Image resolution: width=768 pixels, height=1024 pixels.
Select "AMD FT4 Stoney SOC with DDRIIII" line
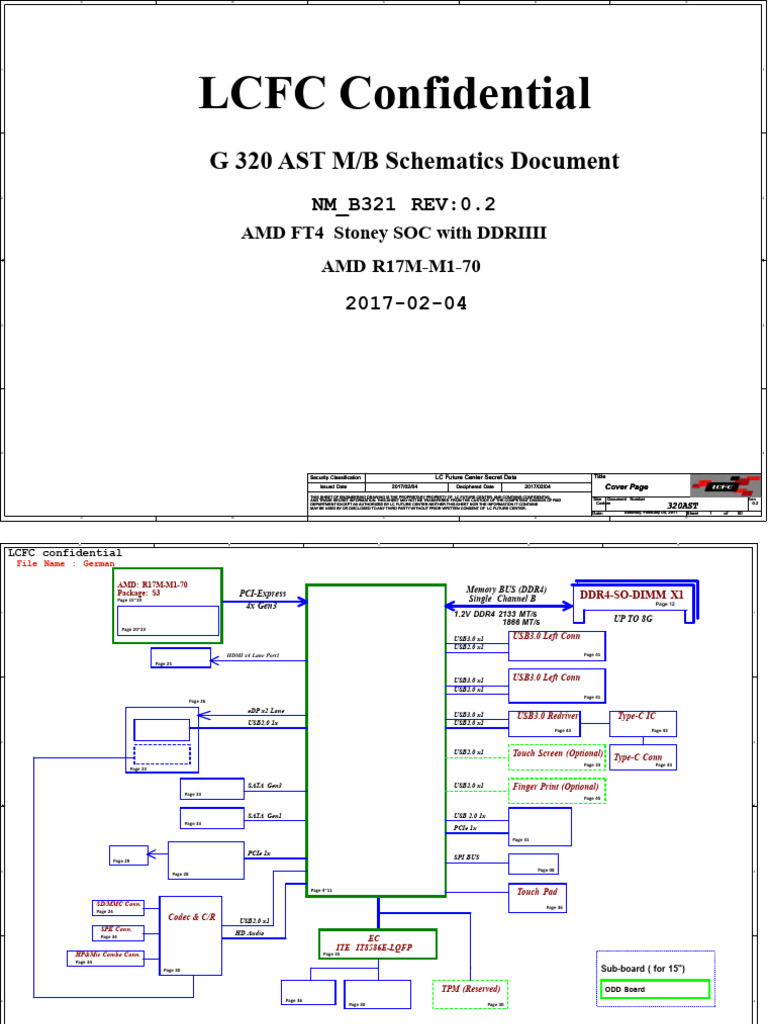click(394, 233)
